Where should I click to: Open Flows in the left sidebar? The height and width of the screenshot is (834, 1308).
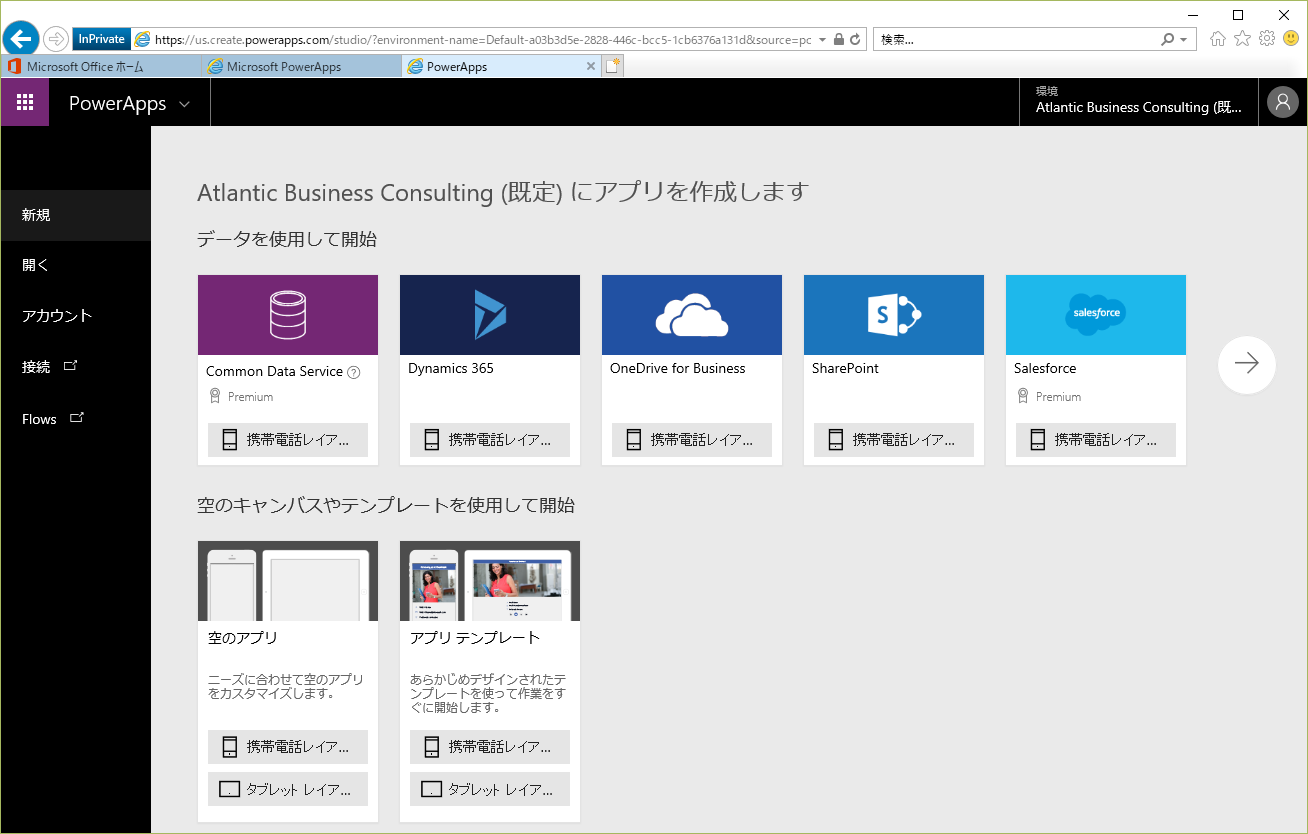pos(76,419)
